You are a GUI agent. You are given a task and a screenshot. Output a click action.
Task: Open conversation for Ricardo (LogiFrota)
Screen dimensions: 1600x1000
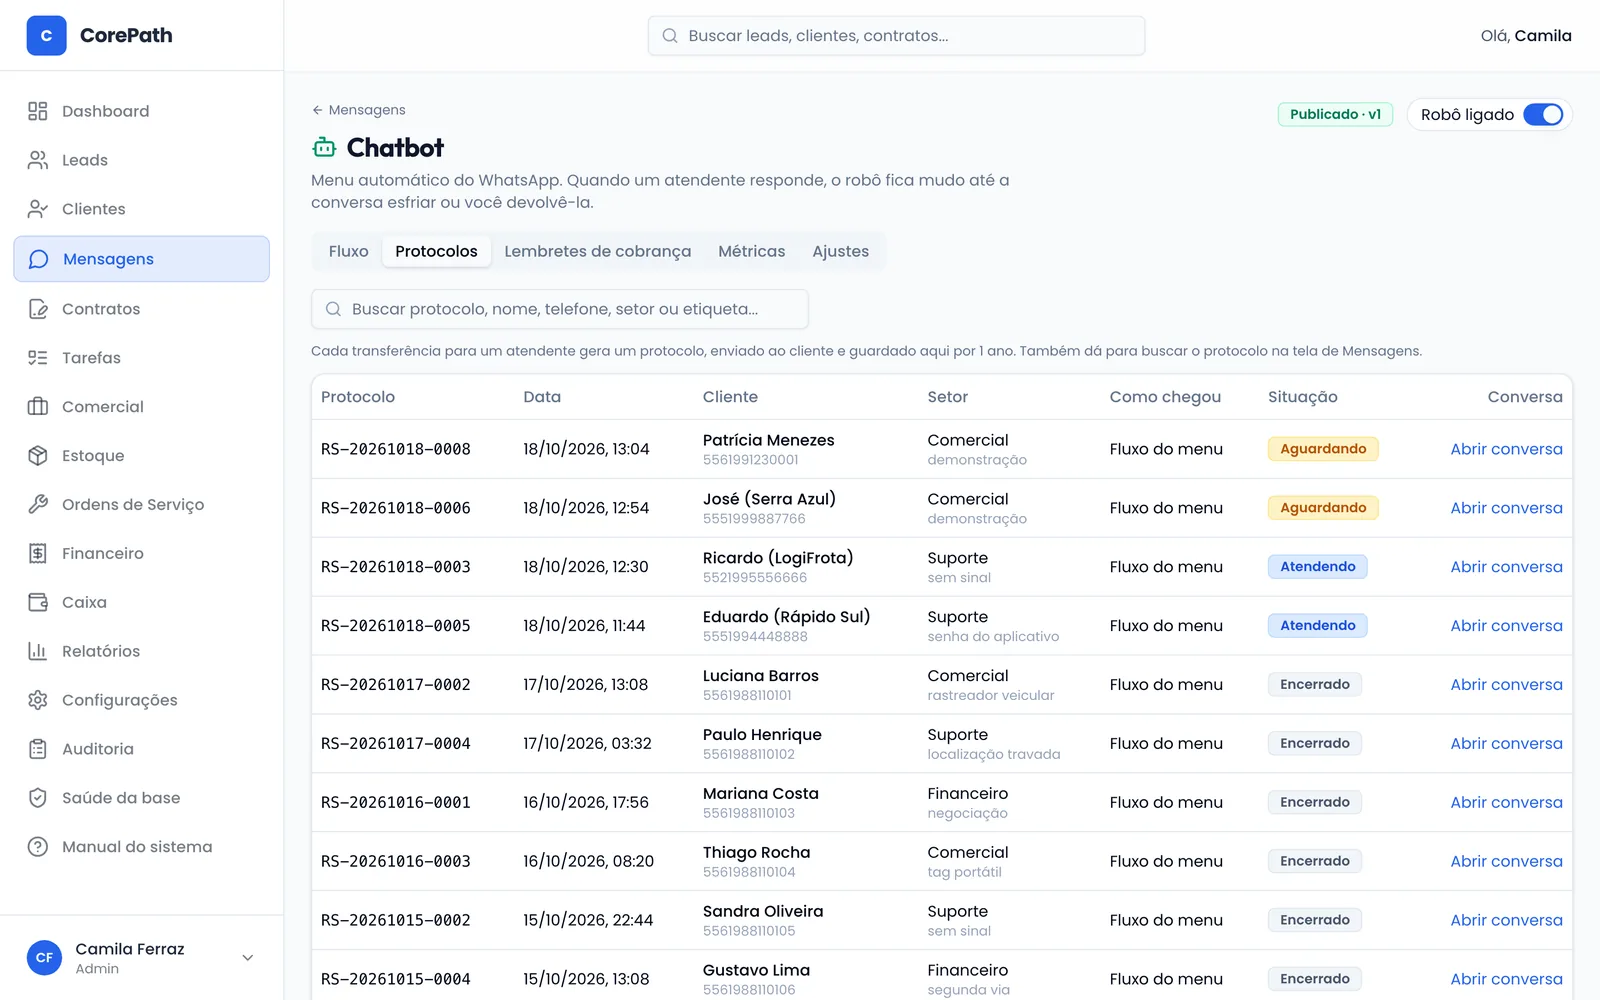(1506, 567)
